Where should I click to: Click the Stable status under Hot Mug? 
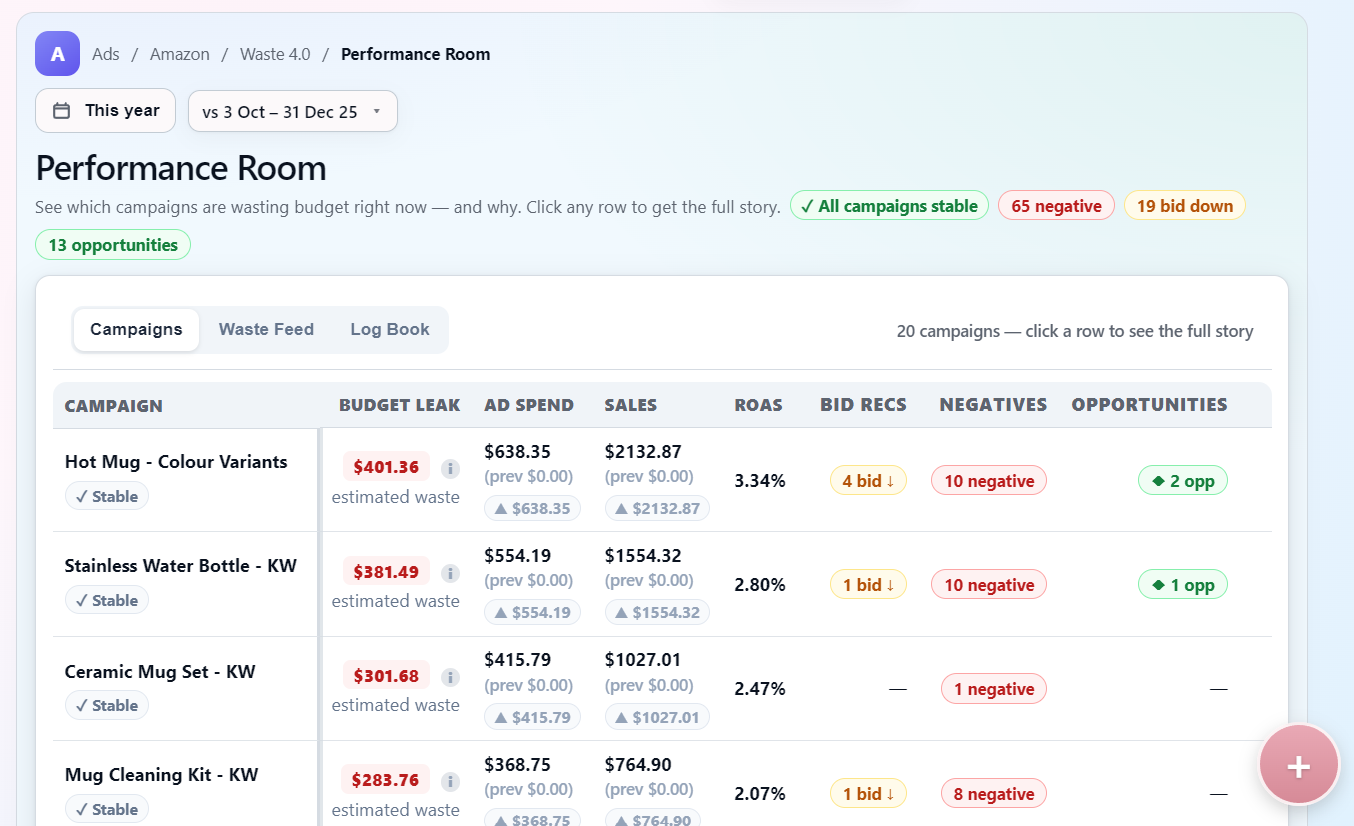click(107, 496)
